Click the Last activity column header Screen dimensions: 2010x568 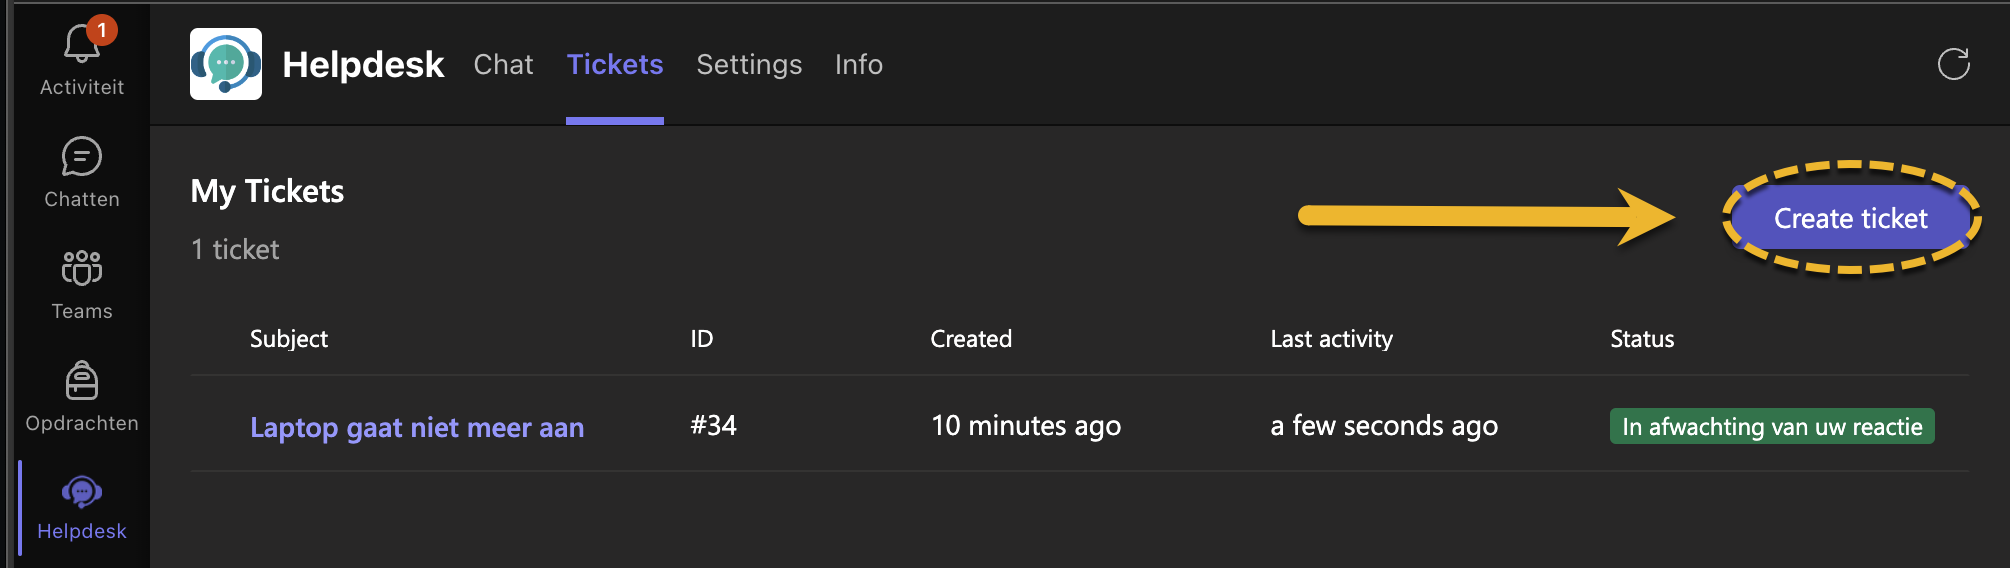(1331, 339)
